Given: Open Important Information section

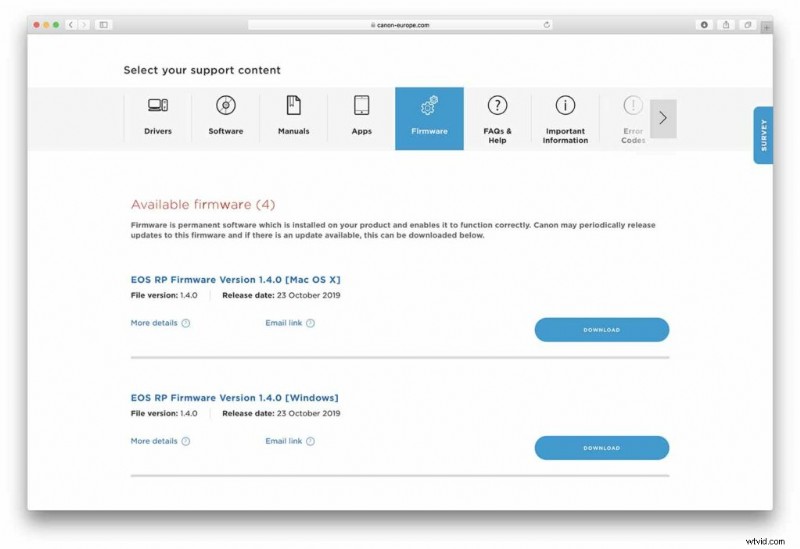Looking at the screenshot, I should tap(565, 118).
